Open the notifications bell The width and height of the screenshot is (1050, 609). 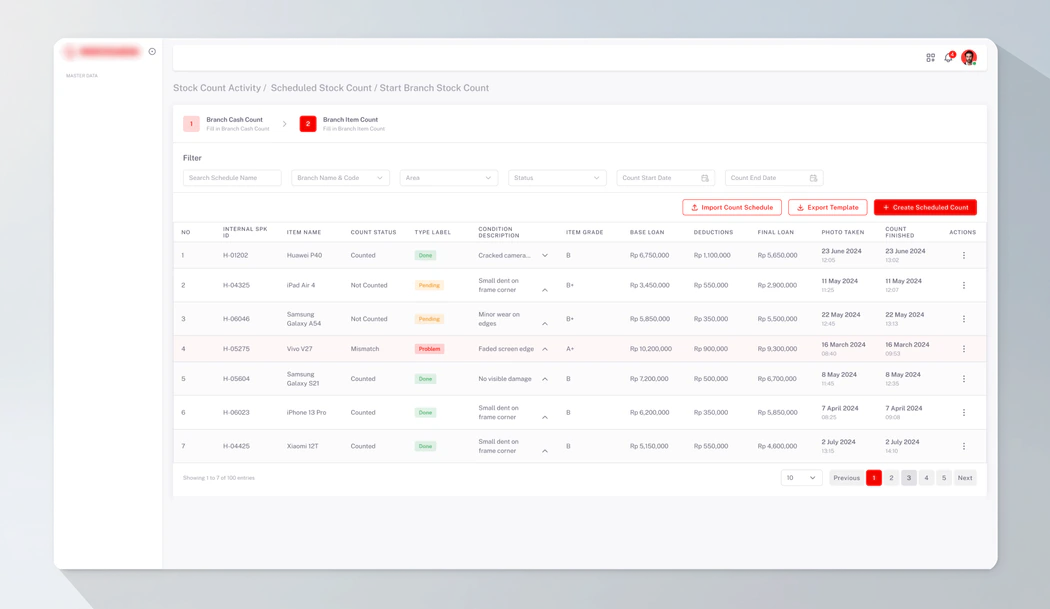point(948,58)
